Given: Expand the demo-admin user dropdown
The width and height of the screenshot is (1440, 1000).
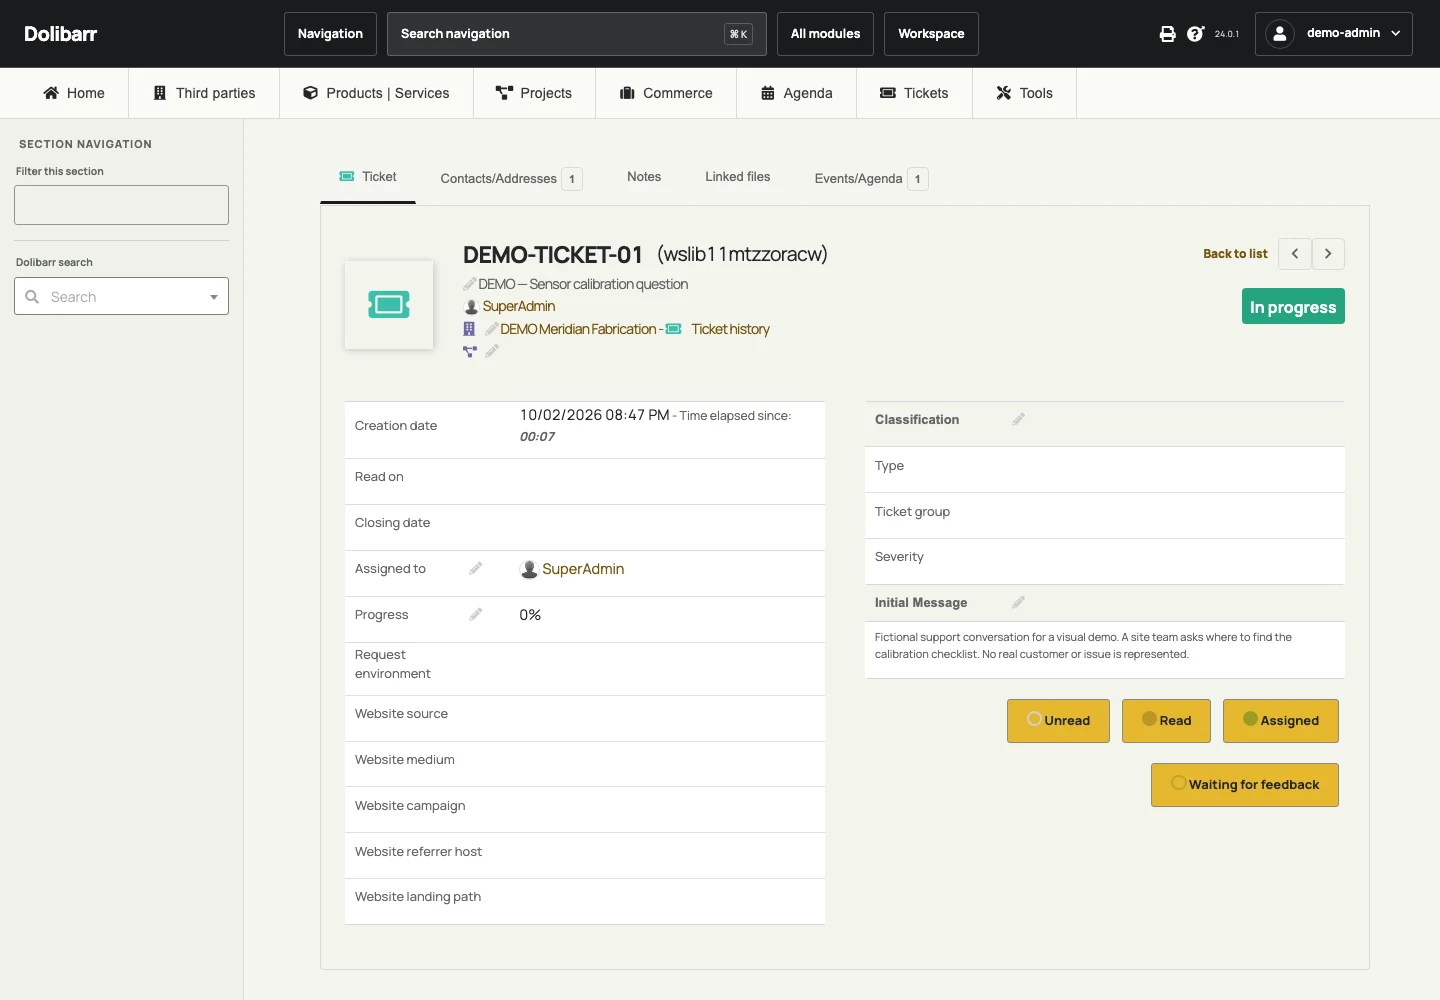Looking at the screenshot, I should pos(1334,34).
